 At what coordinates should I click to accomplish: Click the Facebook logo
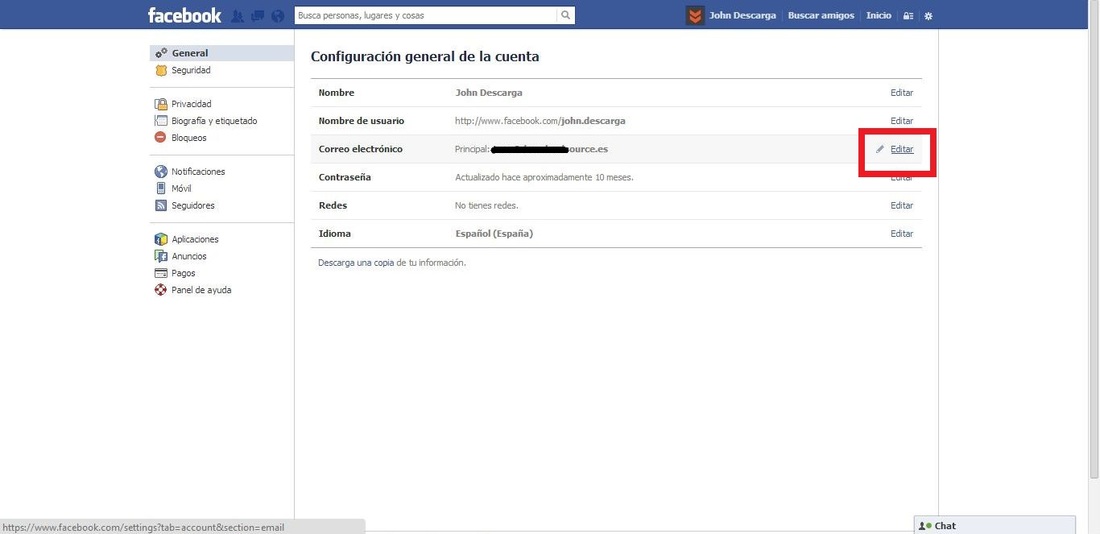tap(184, 15)
